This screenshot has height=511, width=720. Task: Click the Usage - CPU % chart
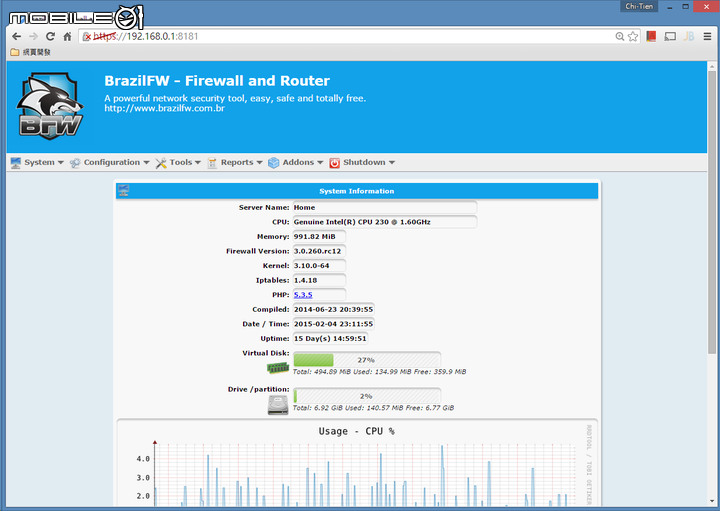pyautogui.click(x=357, y=464)
